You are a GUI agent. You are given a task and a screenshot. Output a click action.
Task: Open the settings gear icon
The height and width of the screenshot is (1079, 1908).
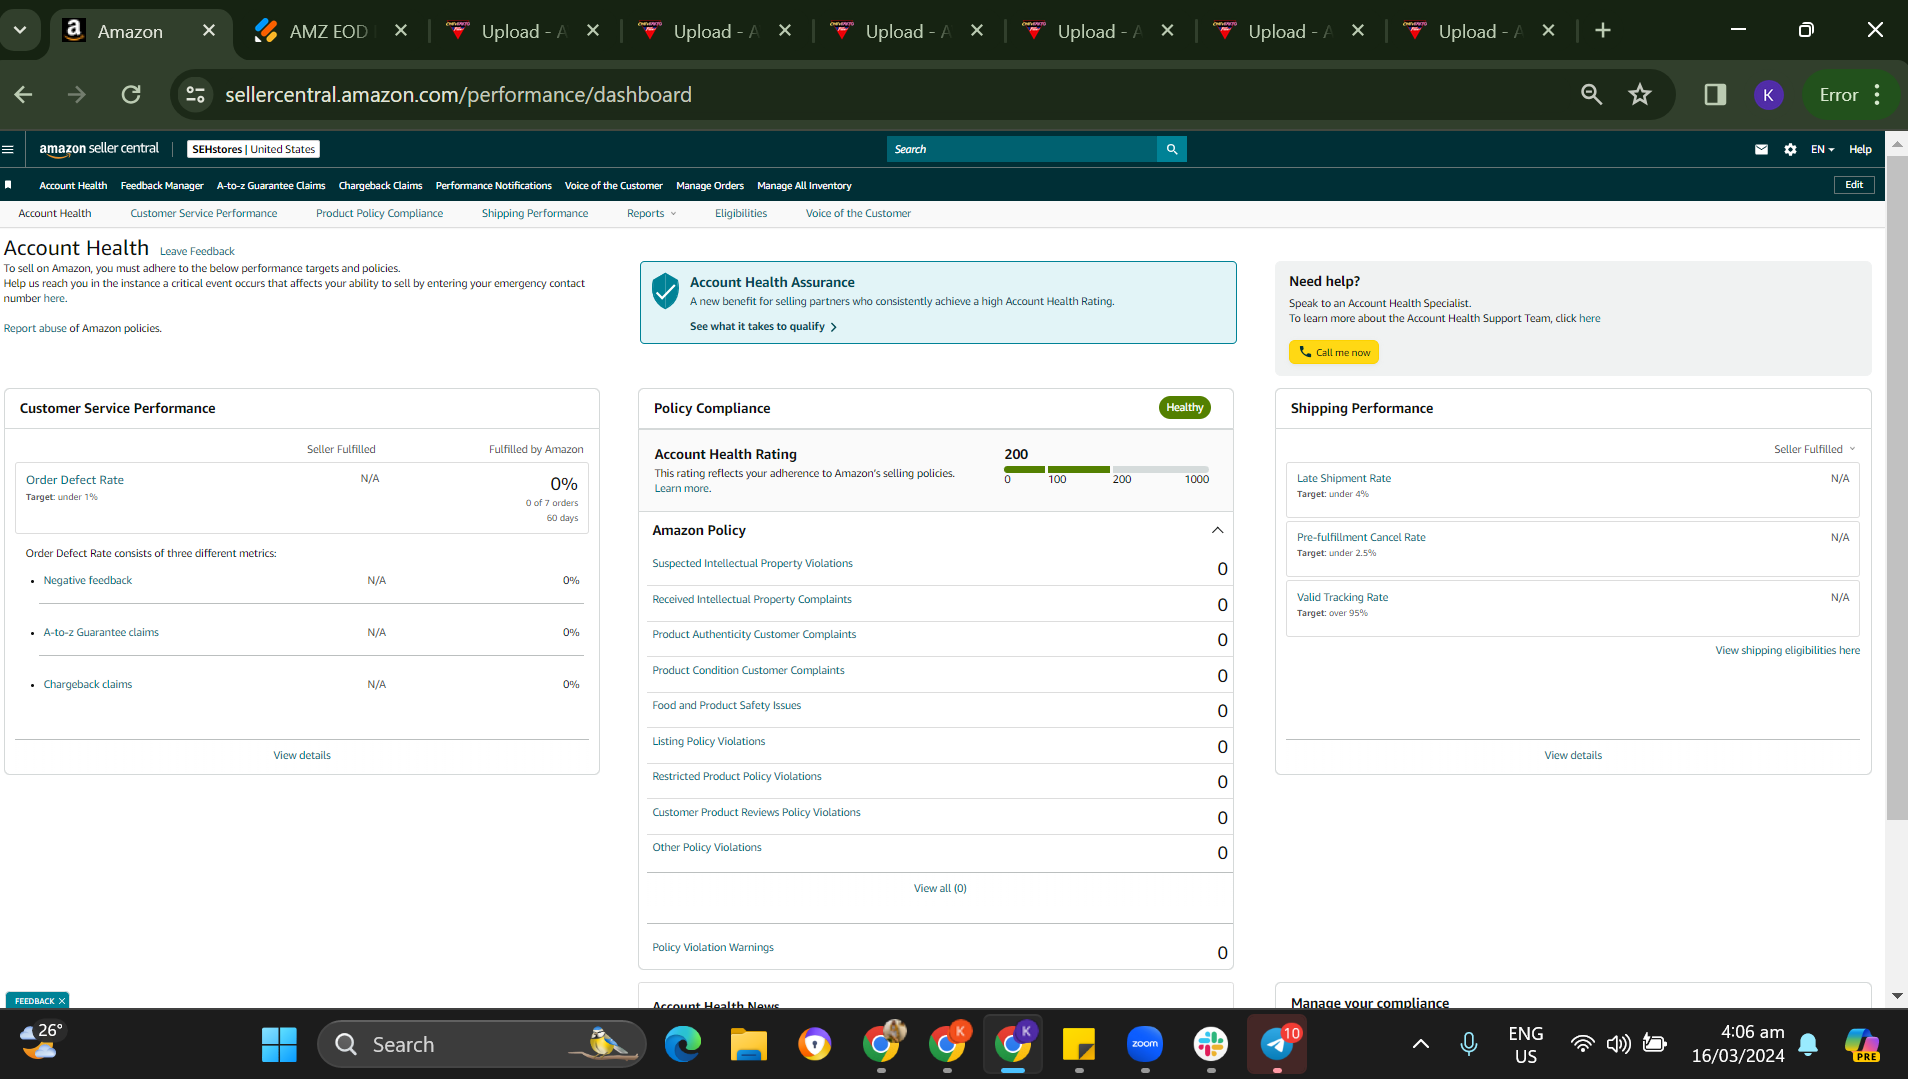1790,149
